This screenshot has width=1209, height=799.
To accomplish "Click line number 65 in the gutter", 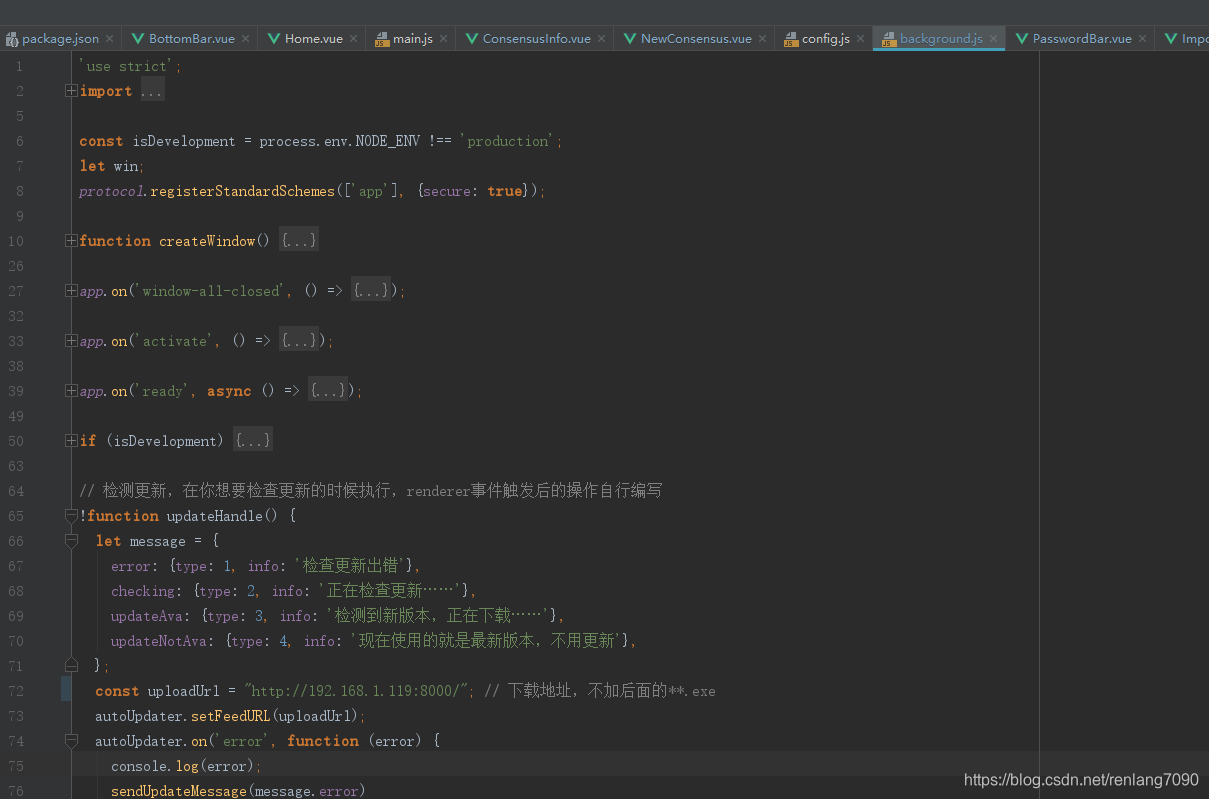I will click(16, 516).
